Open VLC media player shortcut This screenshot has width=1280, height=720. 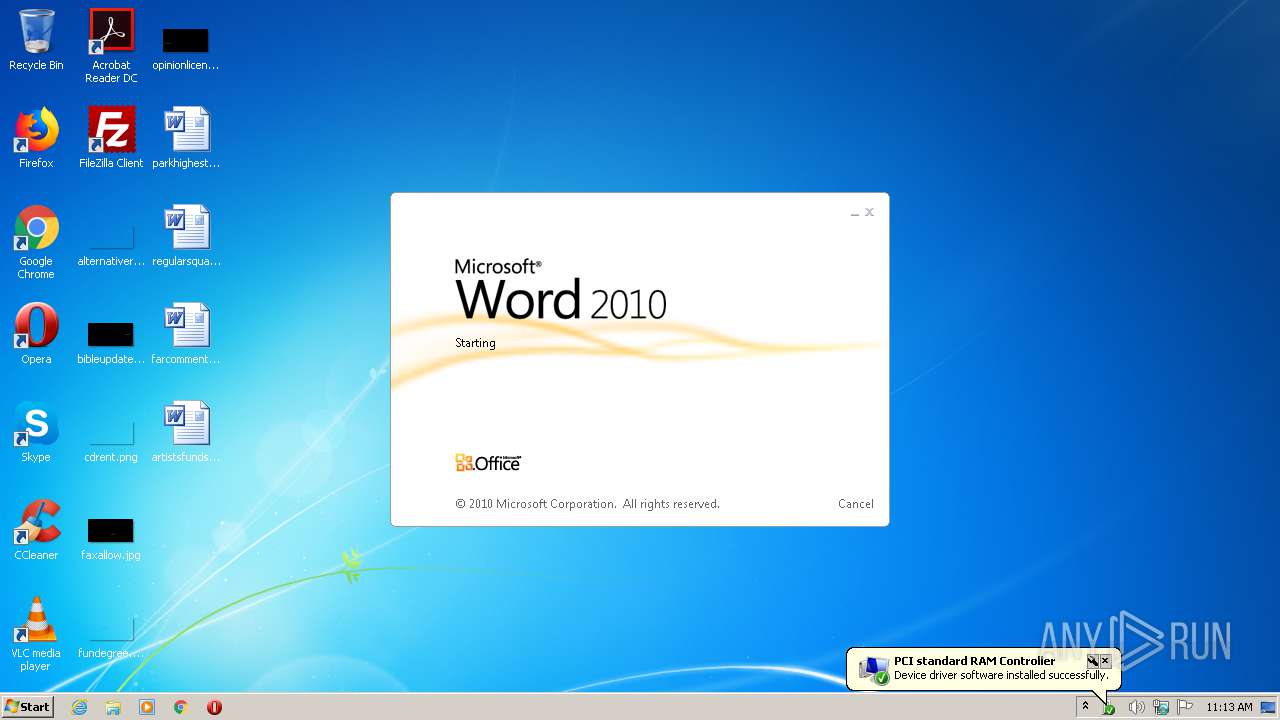(x=36, y=634)
